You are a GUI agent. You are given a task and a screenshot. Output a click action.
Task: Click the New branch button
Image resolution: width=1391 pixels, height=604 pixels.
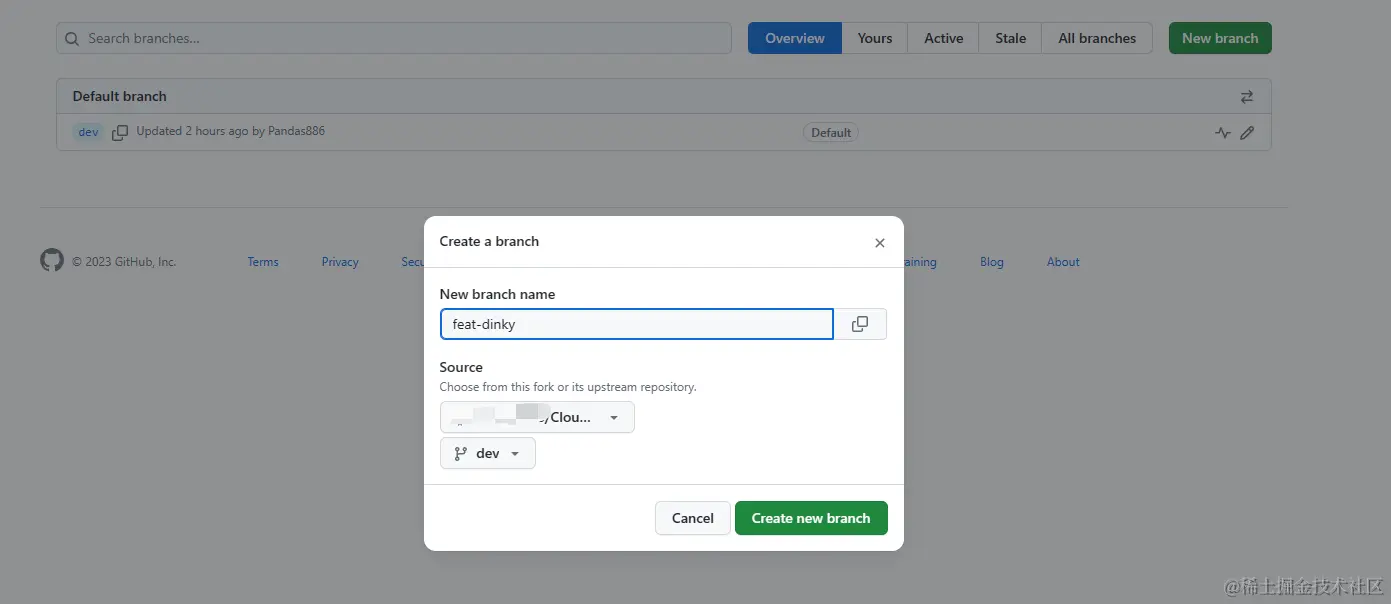pos(1220,38)
